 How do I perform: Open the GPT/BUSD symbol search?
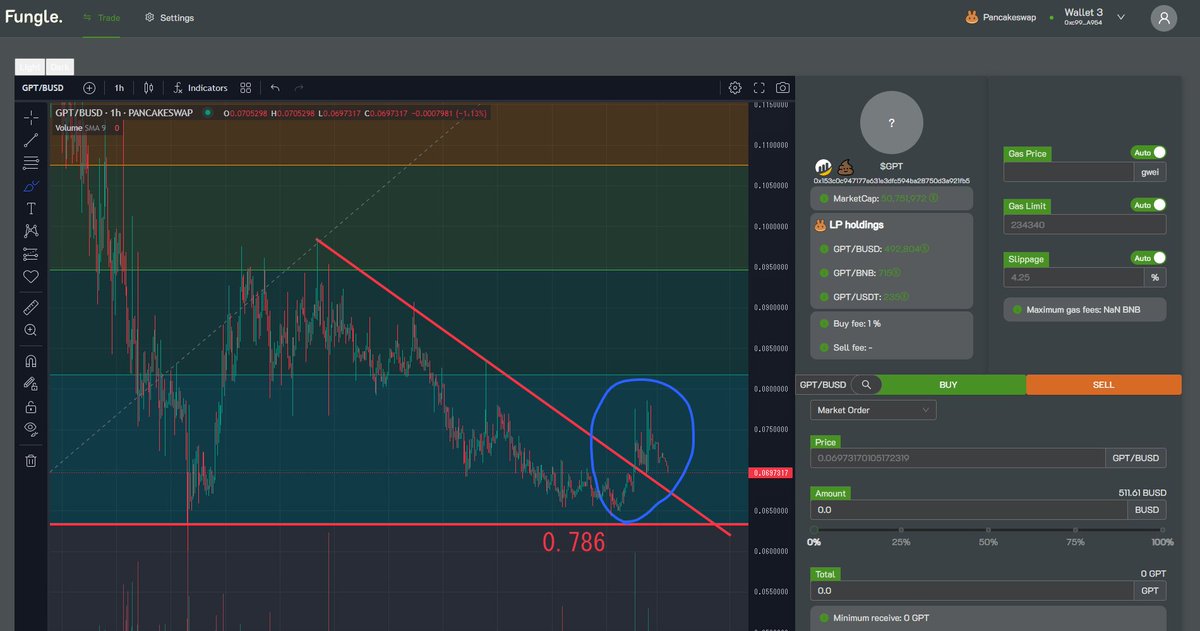43,88
